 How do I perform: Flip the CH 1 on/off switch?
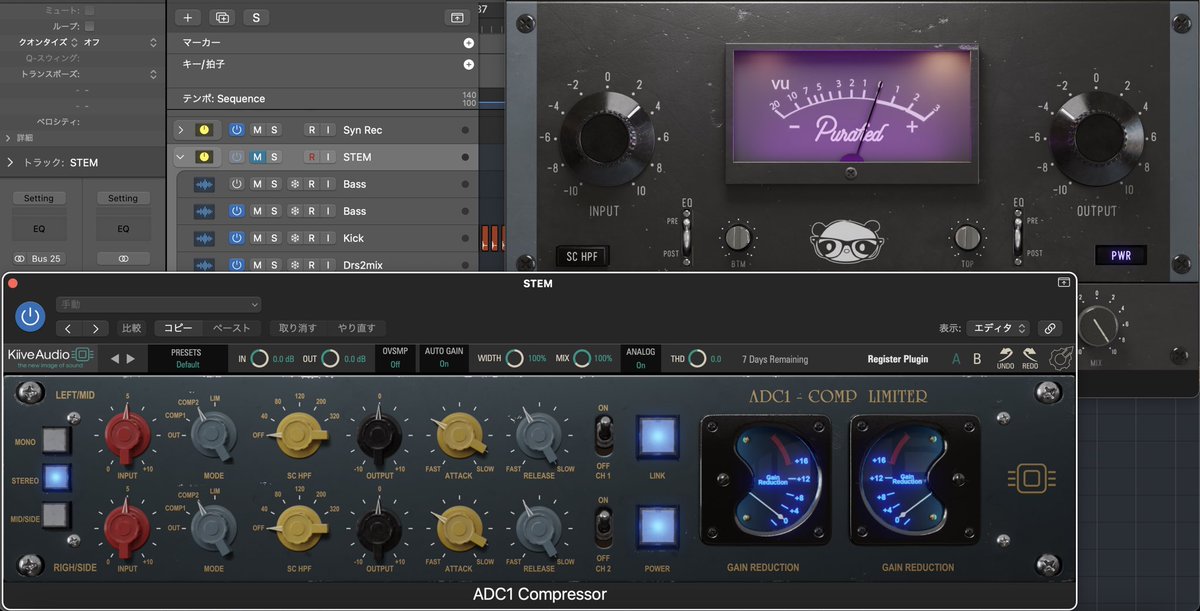[x=603, y=433]
